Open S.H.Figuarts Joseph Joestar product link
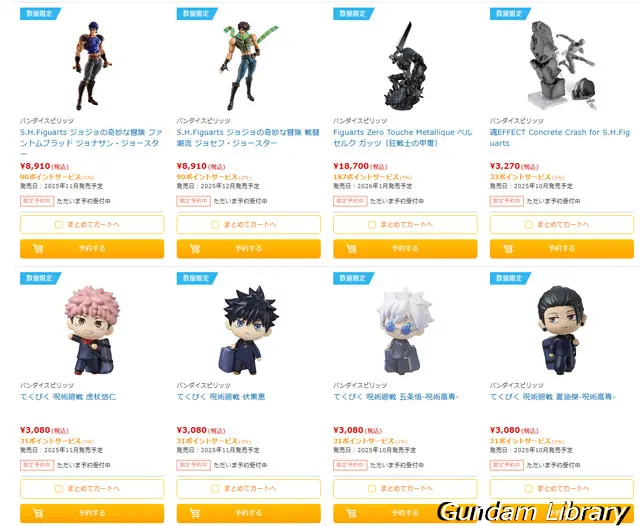The height and width of the screenshot is (526, 640). pyautogui.click(x=248, y=138)
